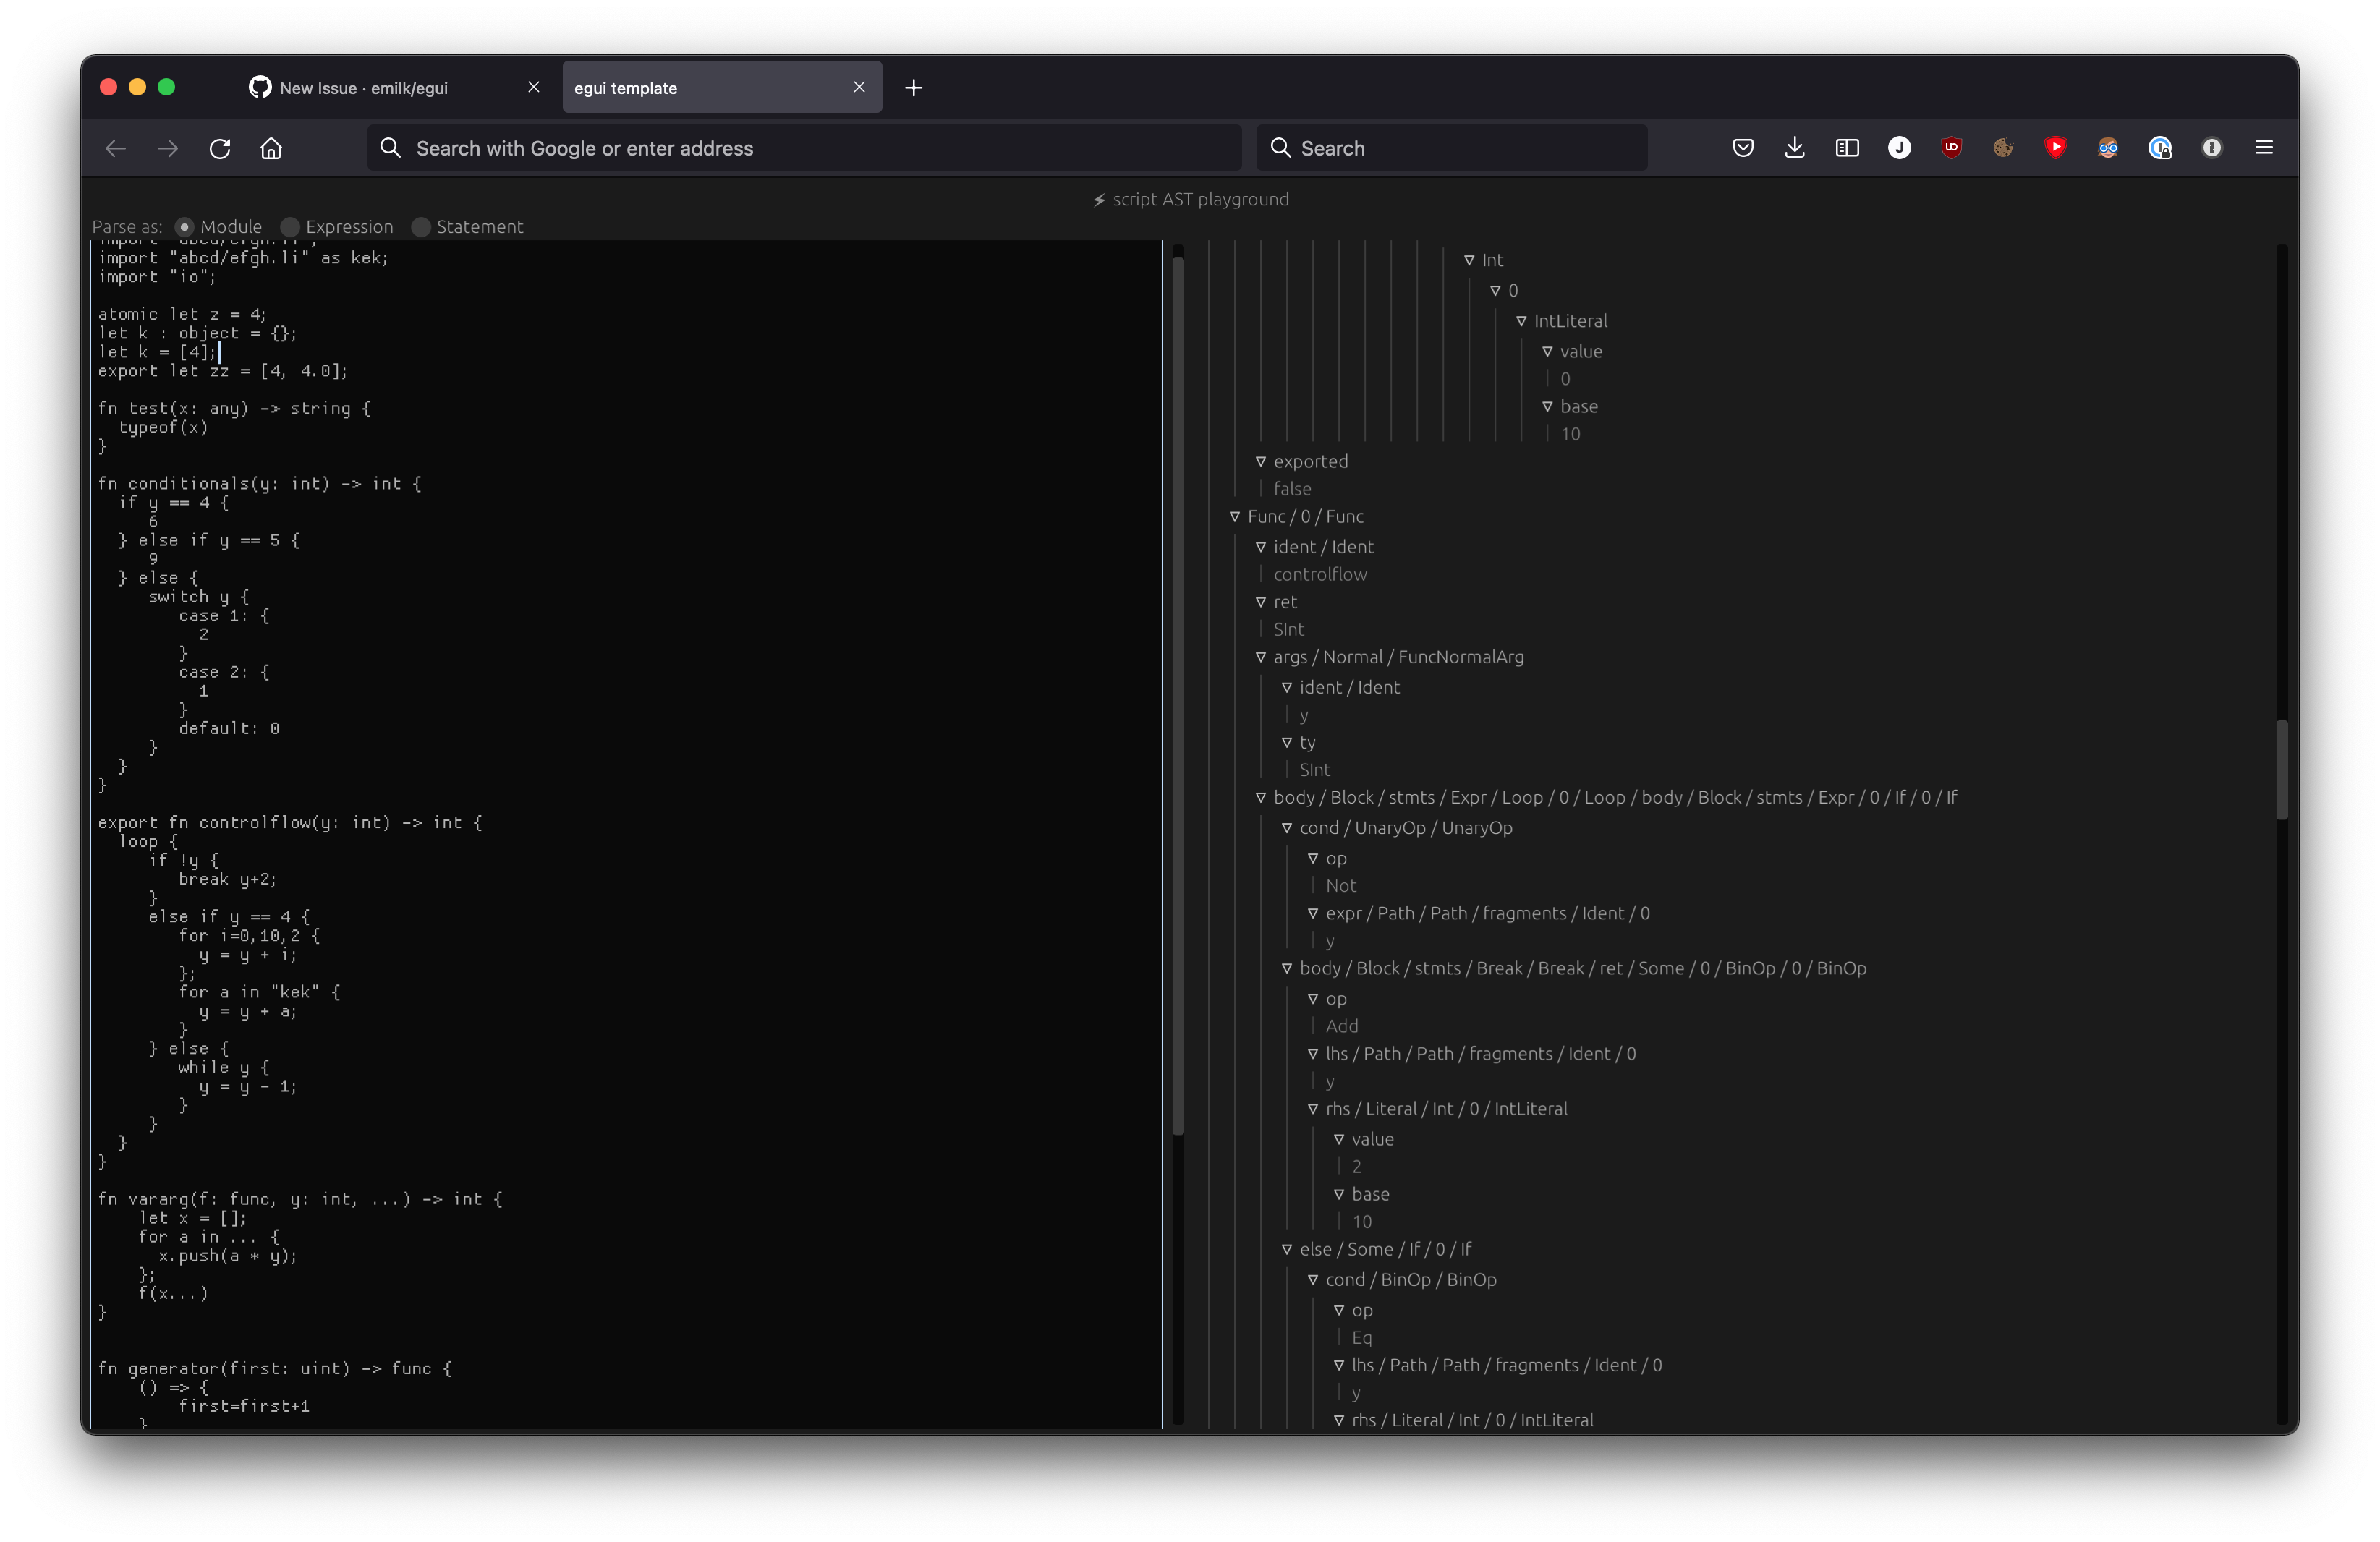The width and height of the screenshot is (2380, 1542).
Task: Focus the Google search address bar
Action: click(800, 148)
